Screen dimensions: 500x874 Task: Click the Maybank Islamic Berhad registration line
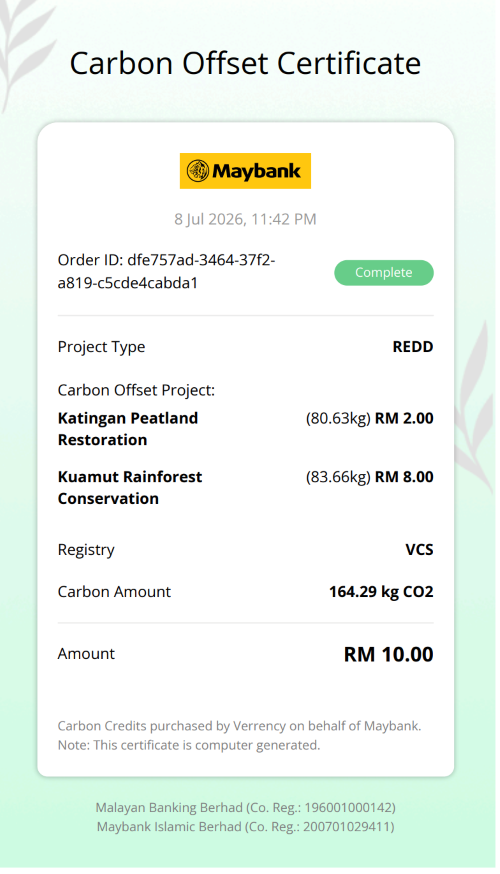pyautogui.click(x=245, y=826)
